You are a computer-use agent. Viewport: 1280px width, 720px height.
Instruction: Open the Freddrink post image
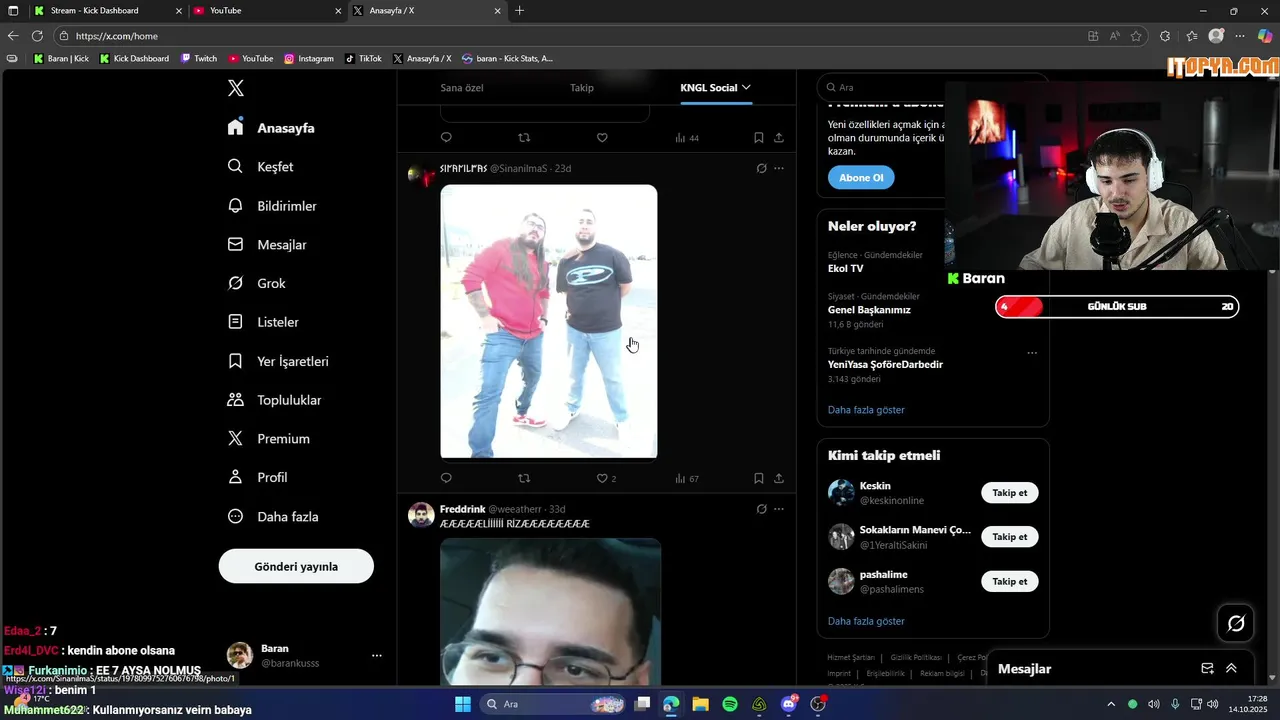point(551,612)
